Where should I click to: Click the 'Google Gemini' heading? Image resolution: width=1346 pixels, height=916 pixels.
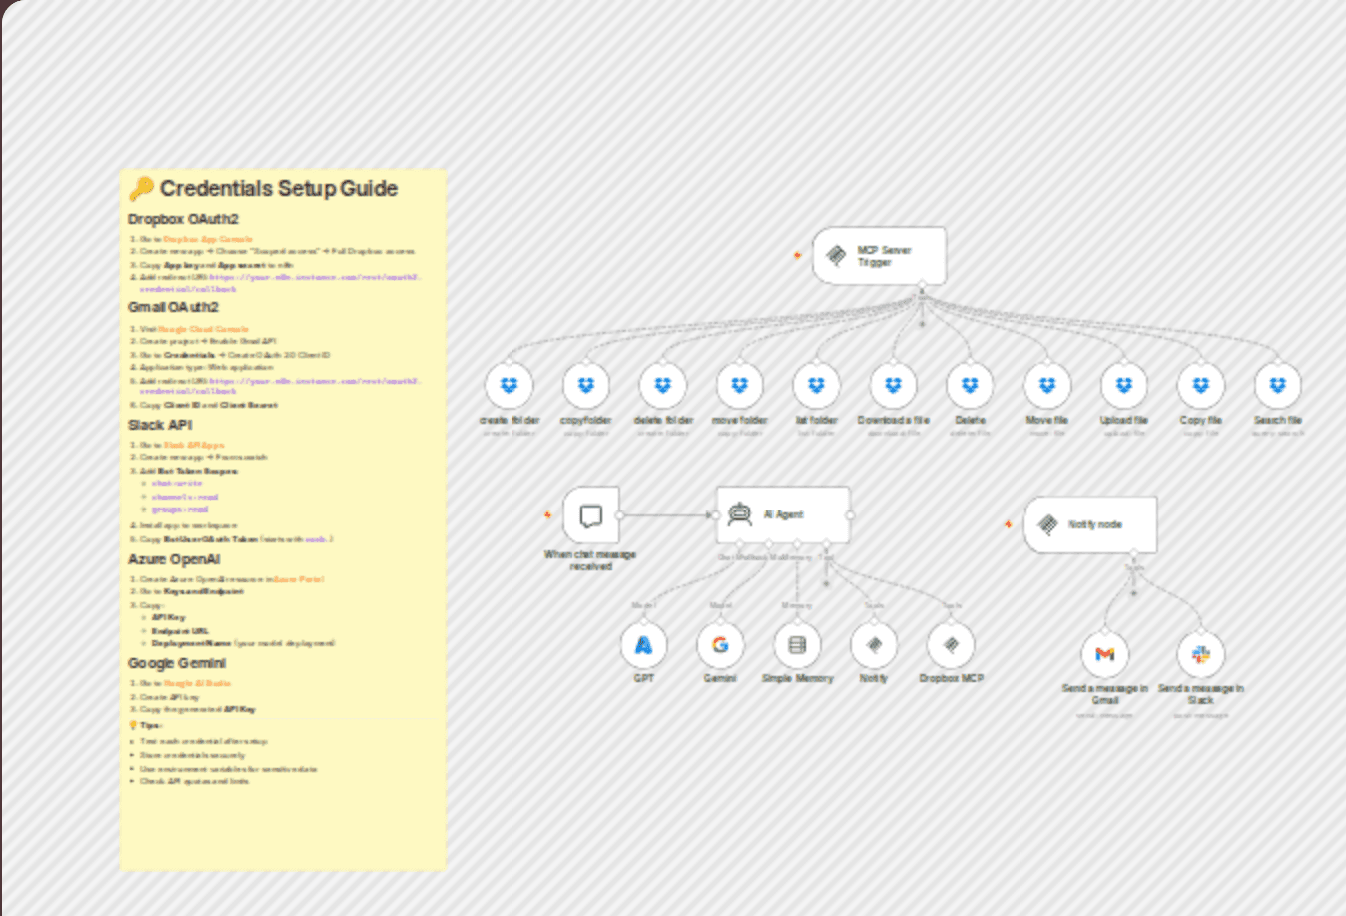[x=177, y=663]
